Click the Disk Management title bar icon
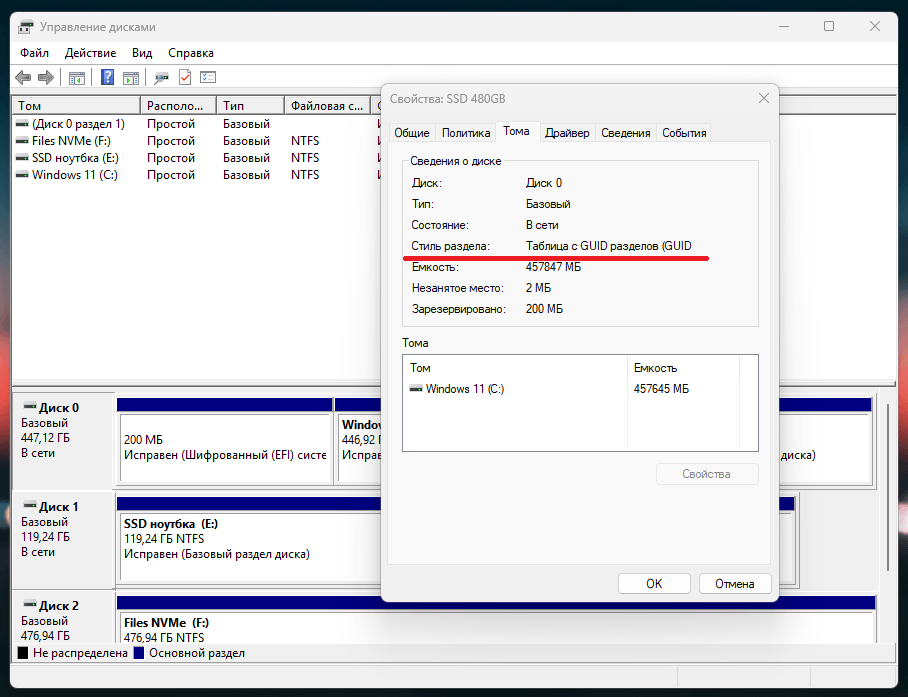The height and width of the screenshot is (697, 908). tap(25, 27)
